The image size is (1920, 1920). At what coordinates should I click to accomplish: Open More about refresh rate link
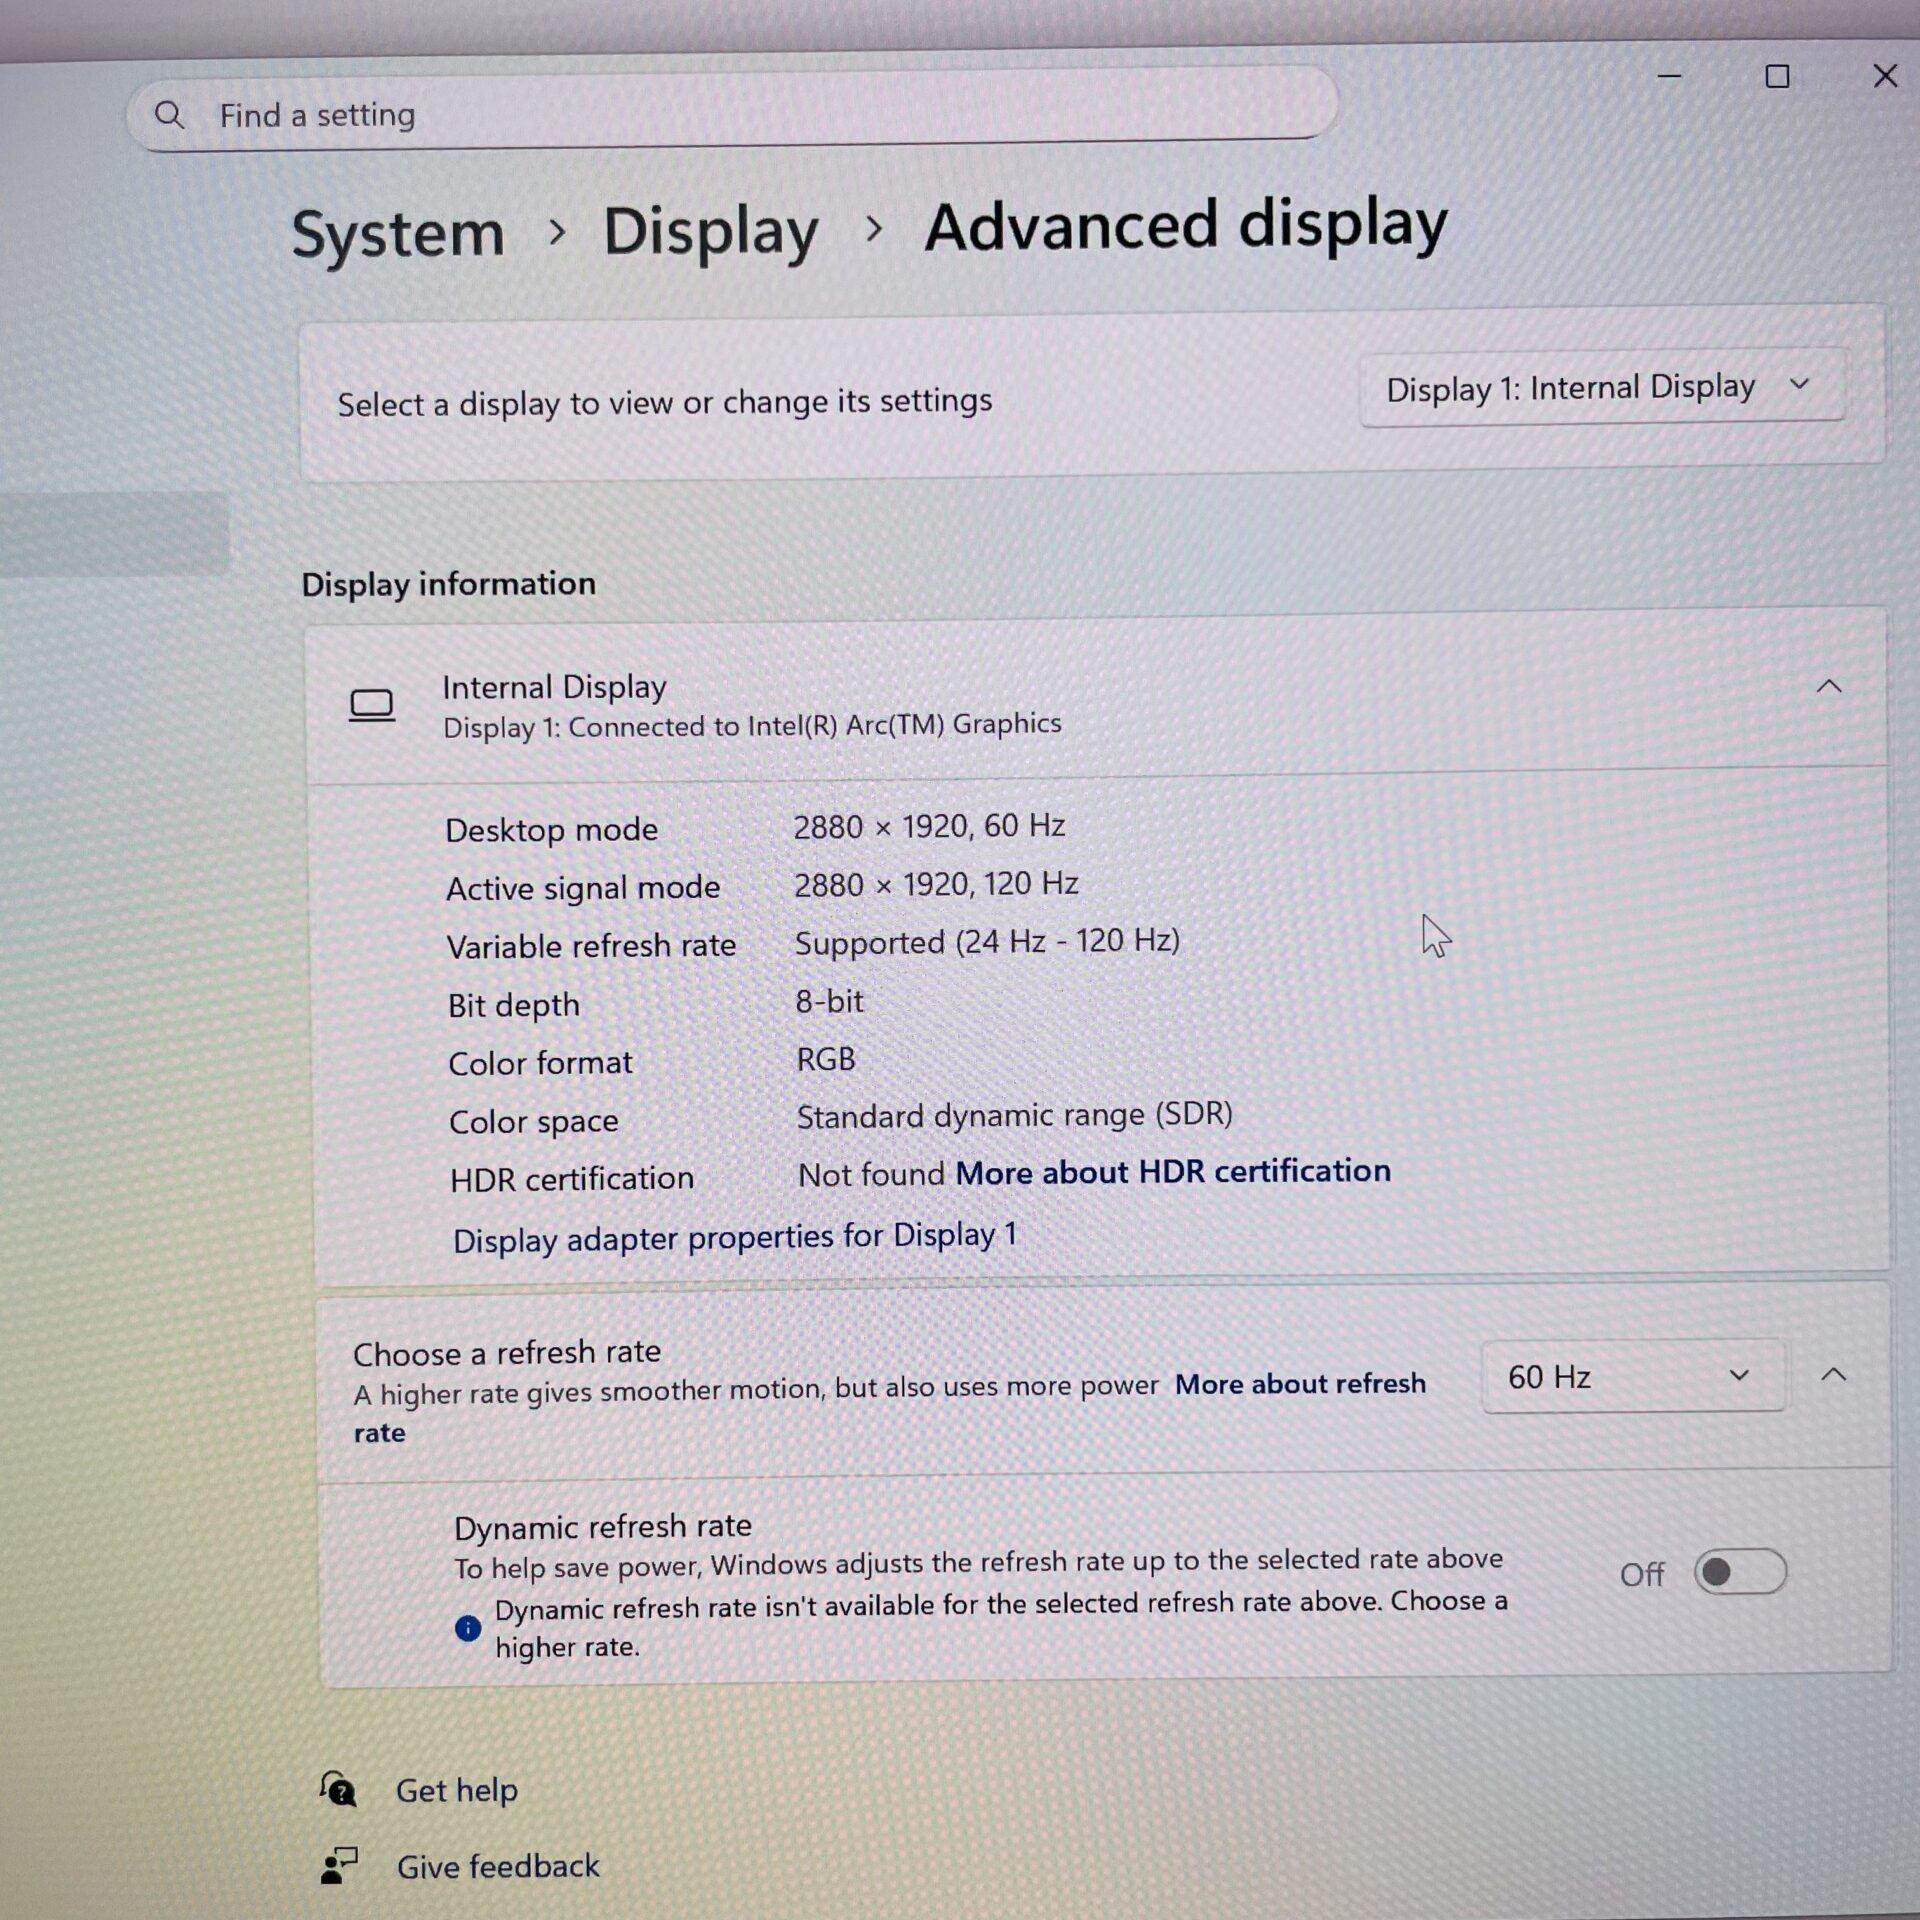(1299, 1384)
